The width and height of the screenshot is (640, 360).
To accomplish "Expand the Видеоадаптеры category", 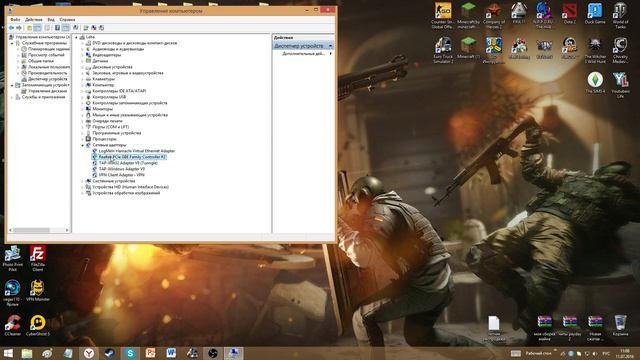I will coord(82,55).
